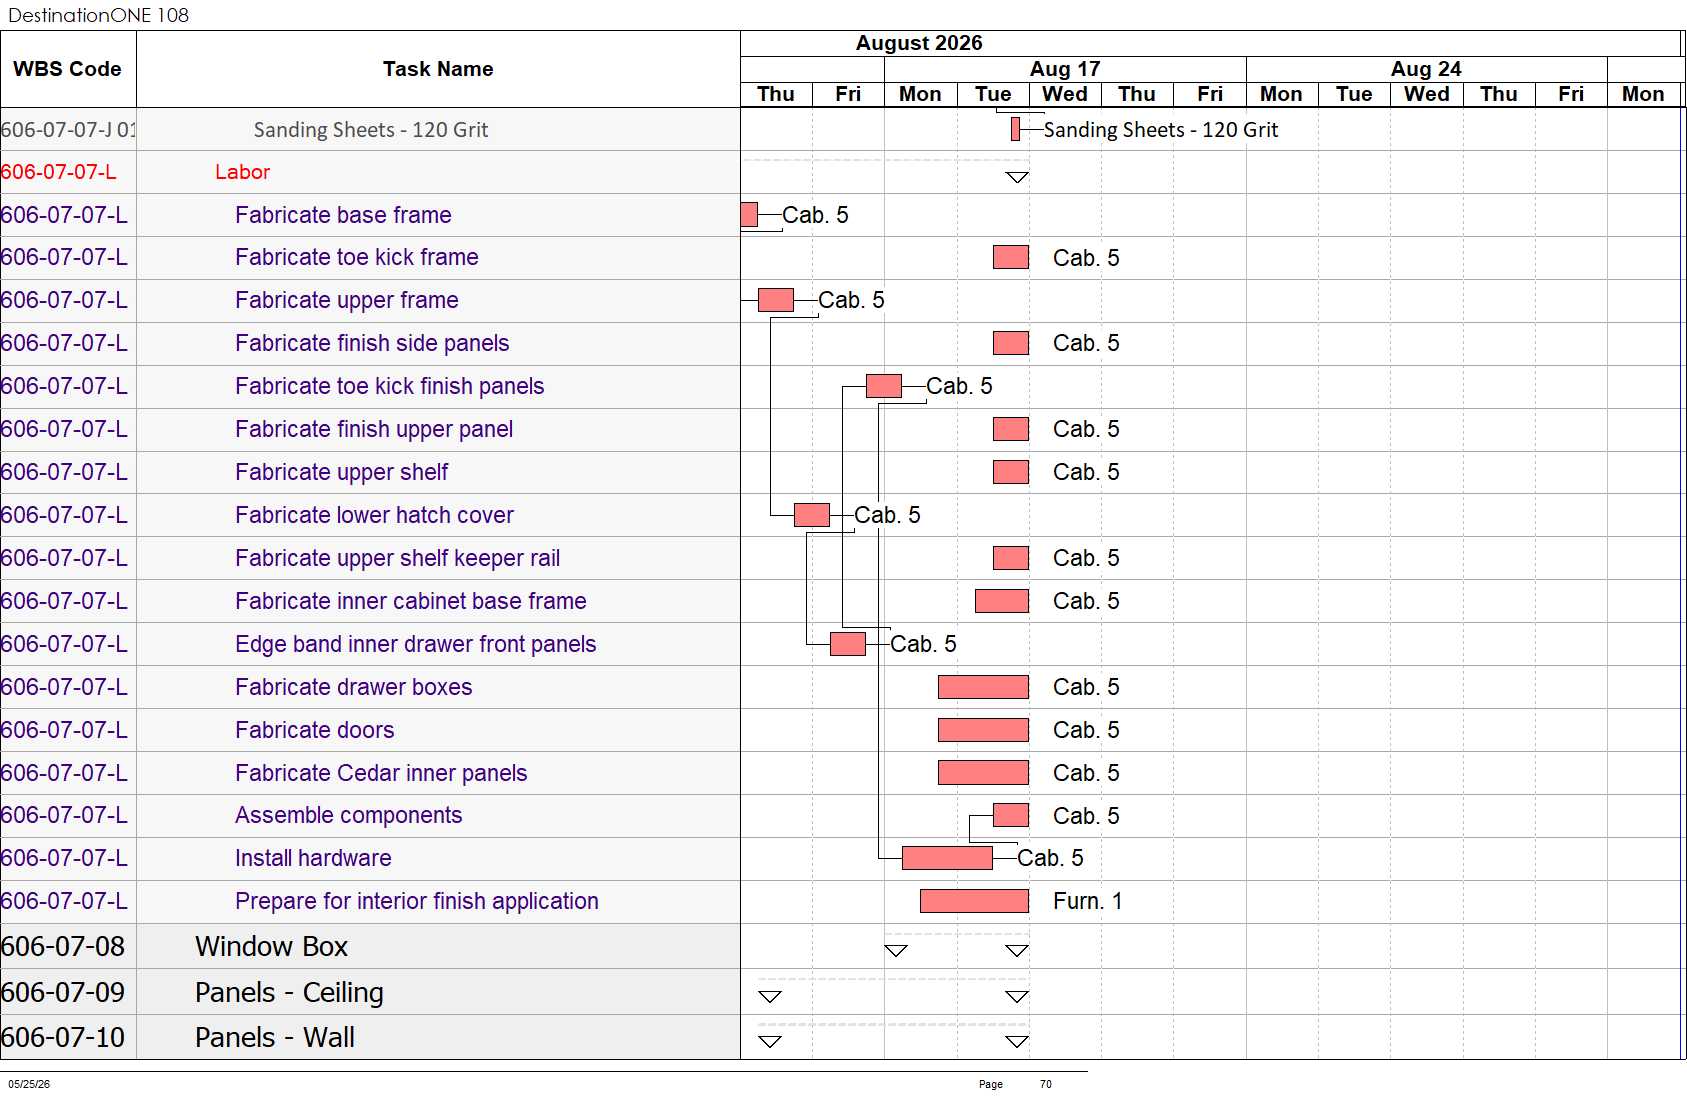
Task: Click the Panels - Ceiling summary row
Action: pyautogui.click(x=289, y=992)
